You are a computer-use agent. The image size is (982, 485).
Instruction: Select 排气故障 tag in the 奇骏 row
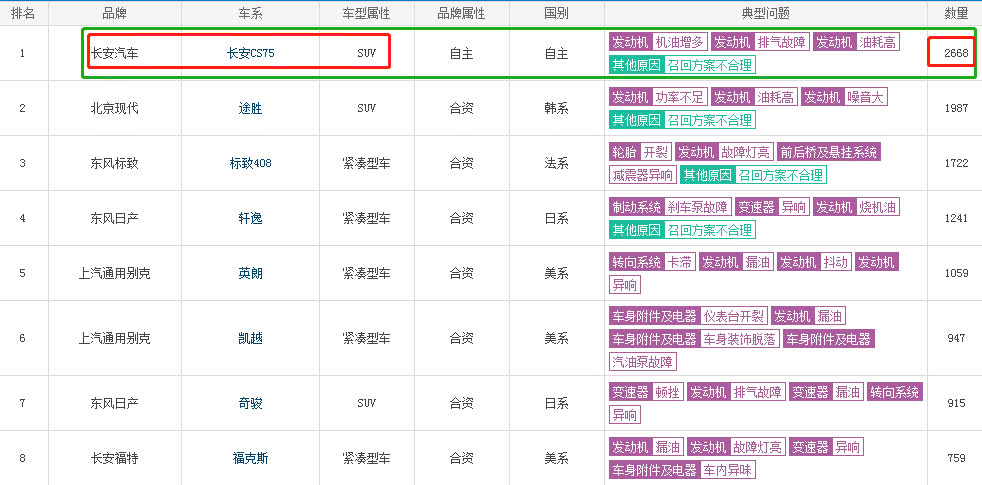coord(758,392)
